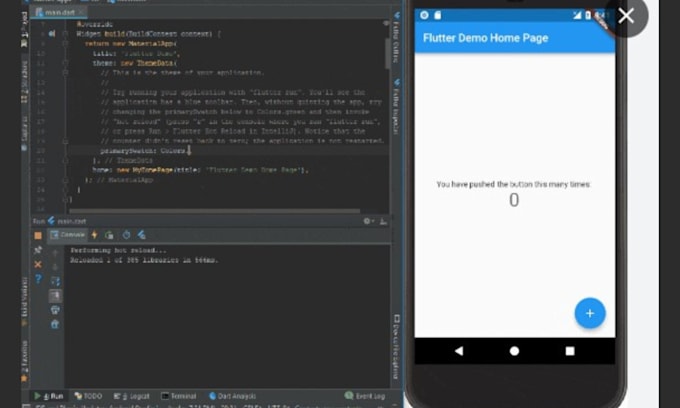Image resolution: width=680 pixels, height=408 pixels.
Task: Collapse the ThemeData block fold marker
Action: click(65, 63)
